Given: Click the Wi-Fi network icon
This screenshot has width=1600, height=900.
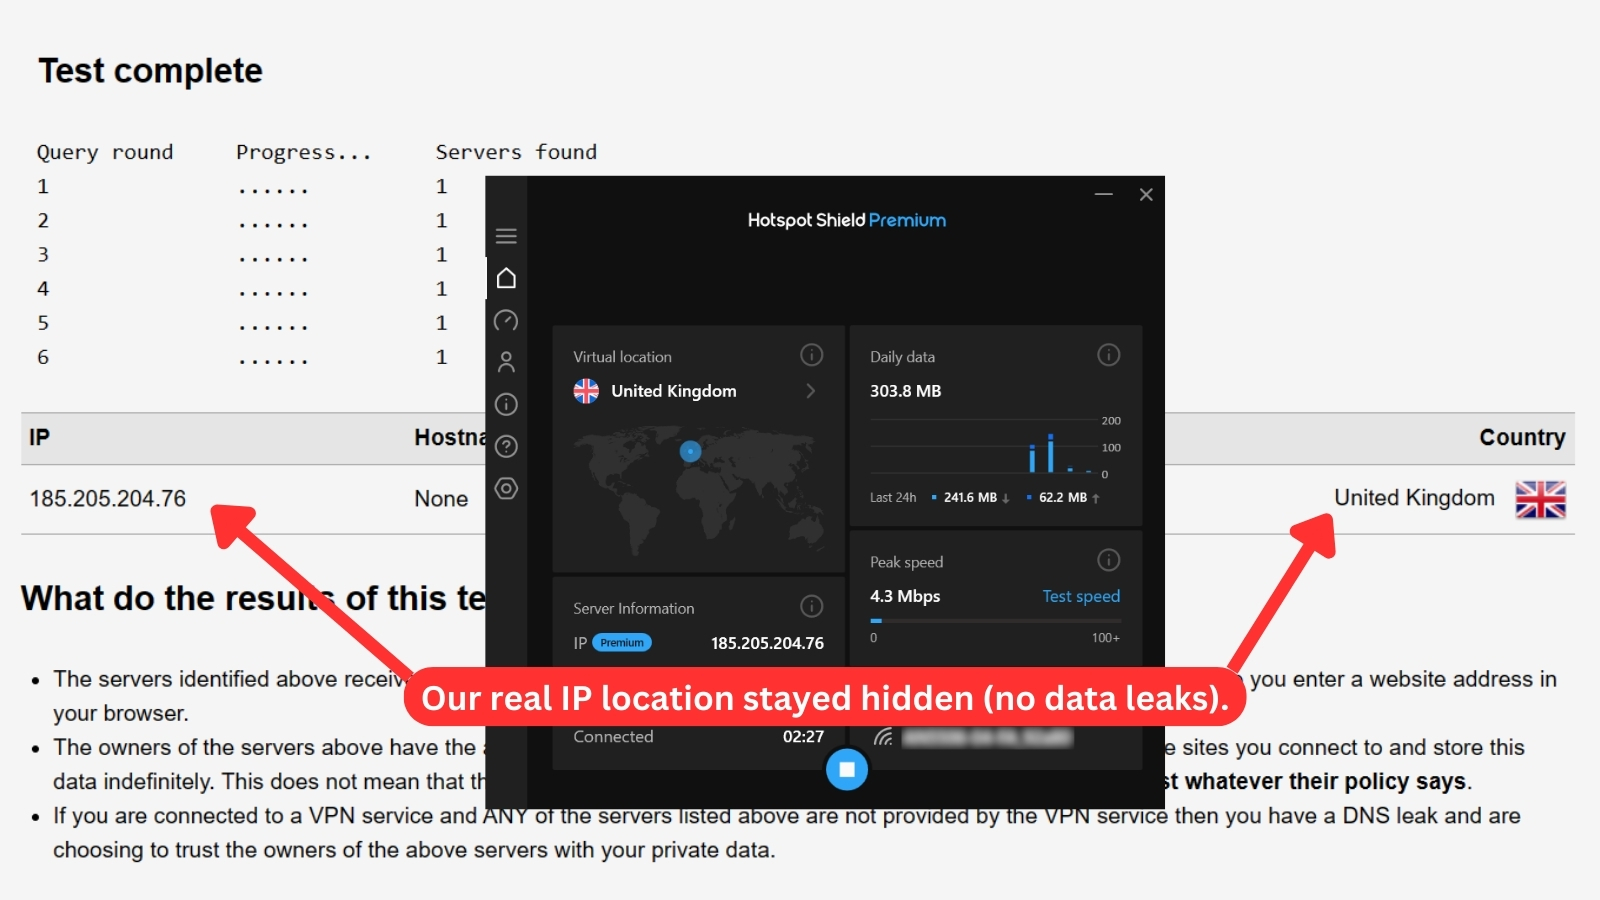Looking at the screenshot, I should (x=883, y=737).
